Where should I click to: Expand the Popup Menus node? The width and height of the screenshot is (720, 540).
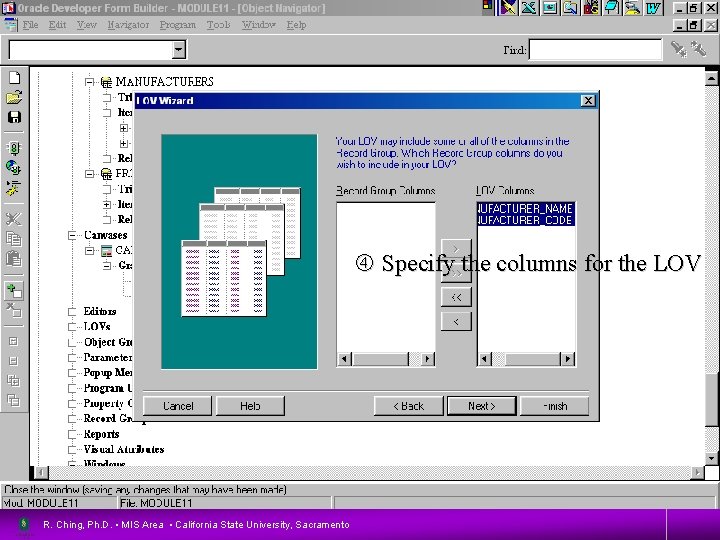pos(72,372)
